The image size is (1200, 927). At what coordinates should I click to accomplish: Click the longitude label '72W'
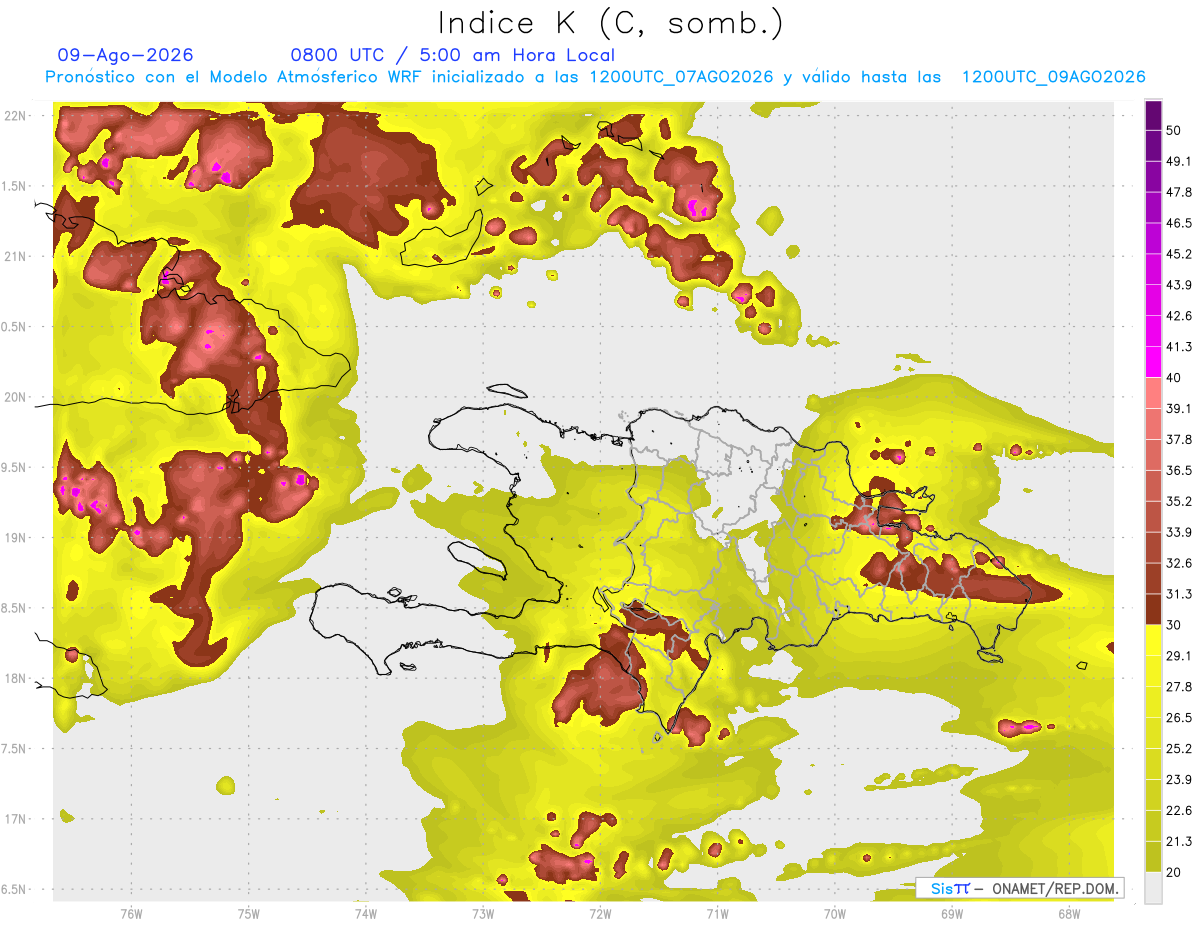tap(600, 913)
